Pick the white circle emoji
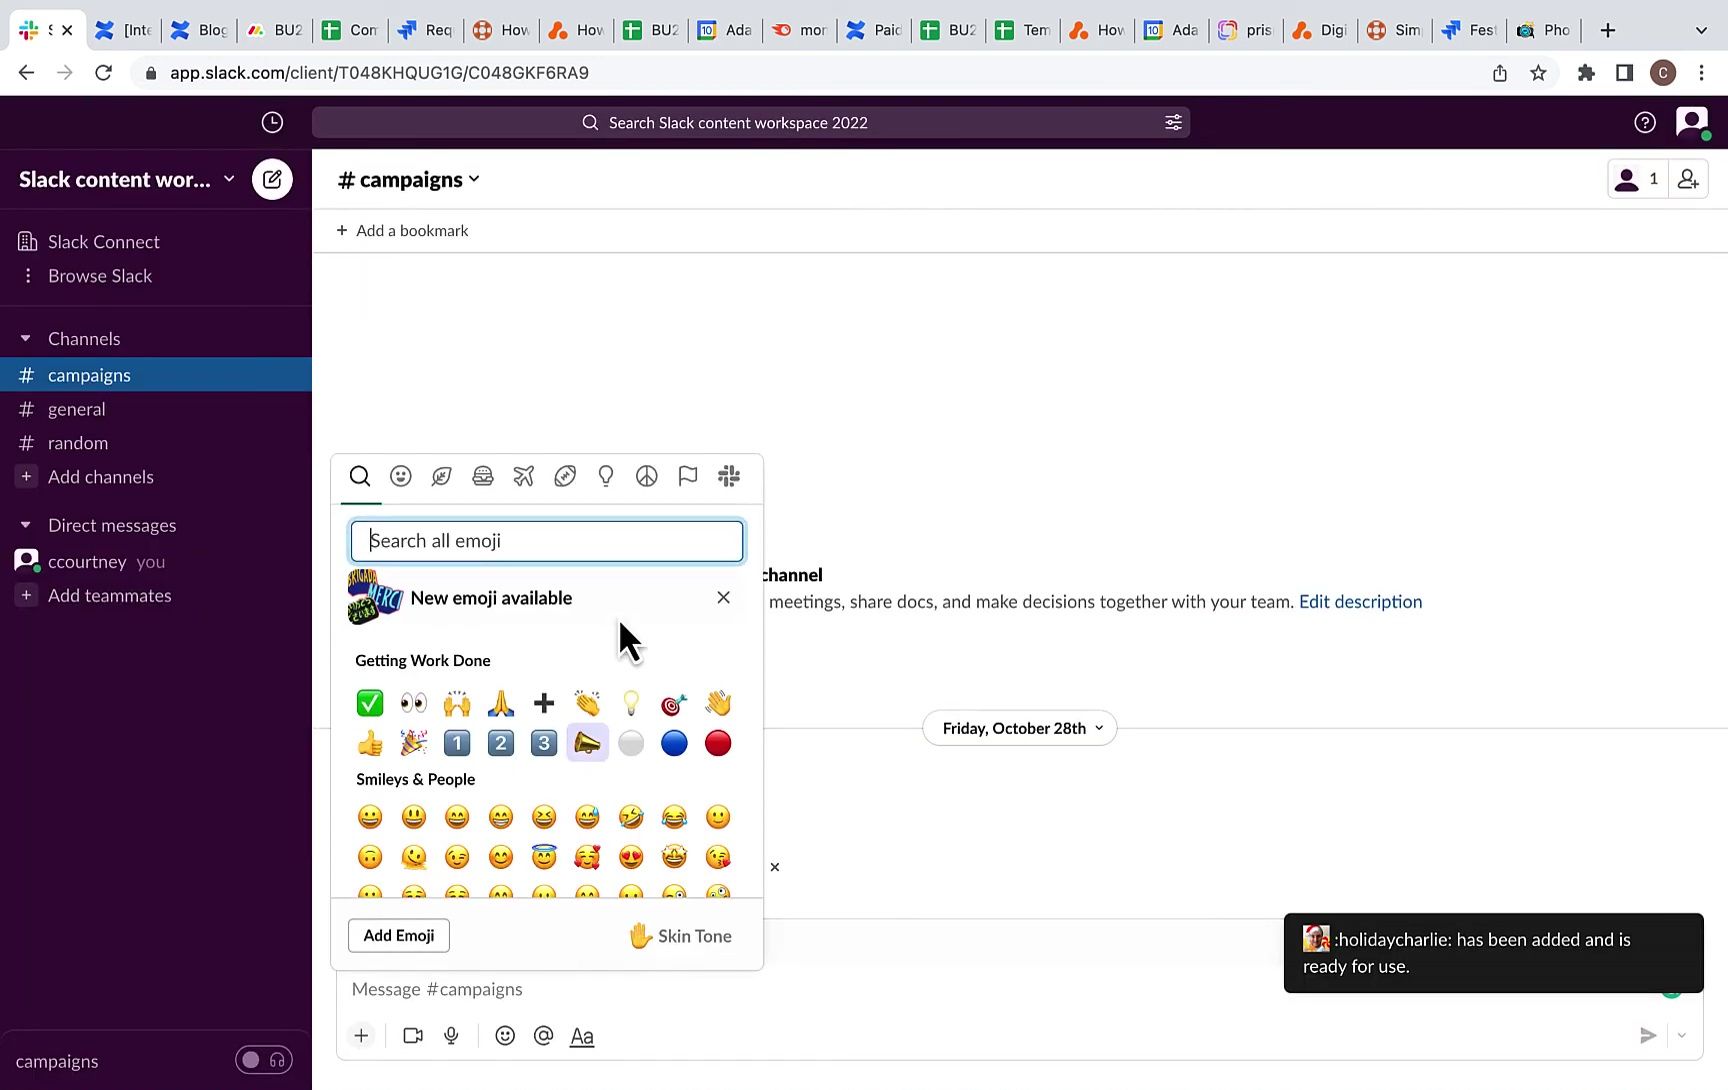The height and width of the screenshot is (1090, 1728). (x=631, y=743)
